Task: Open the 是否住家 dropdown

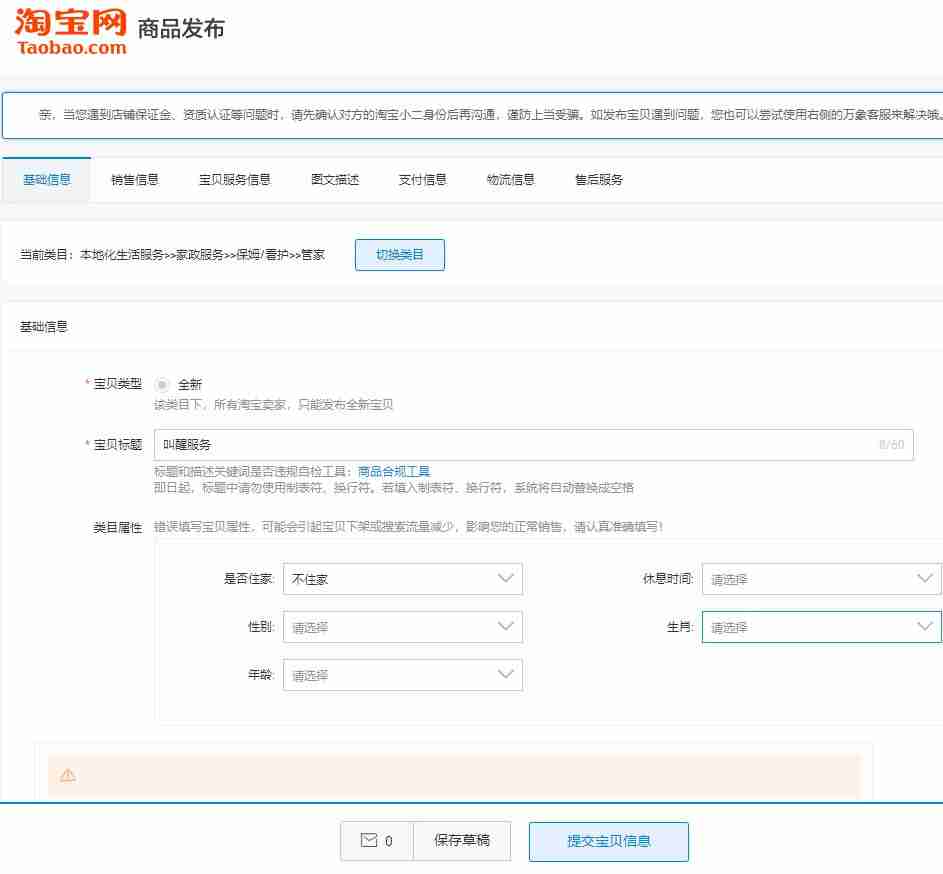Action: (403, 578)
